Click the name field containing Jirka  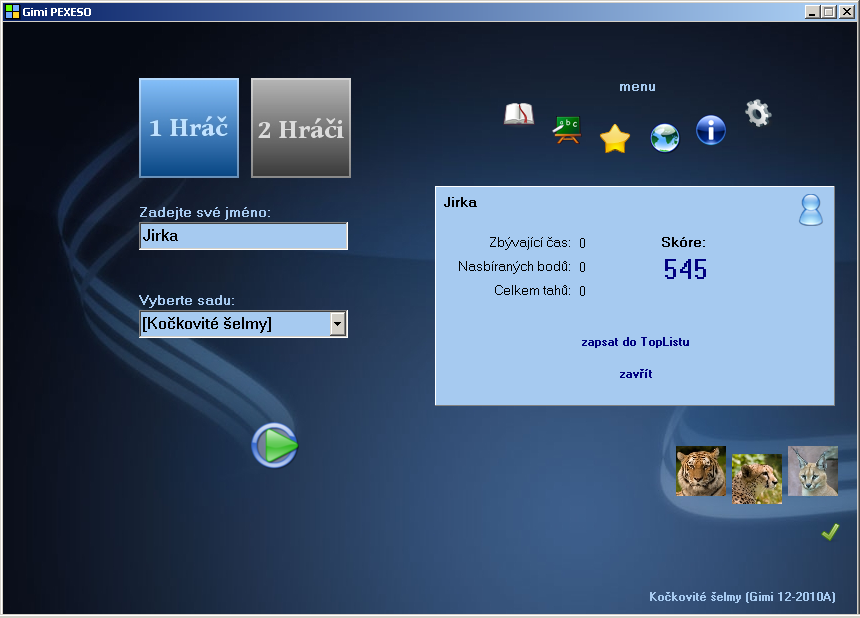tap(244, 236)
